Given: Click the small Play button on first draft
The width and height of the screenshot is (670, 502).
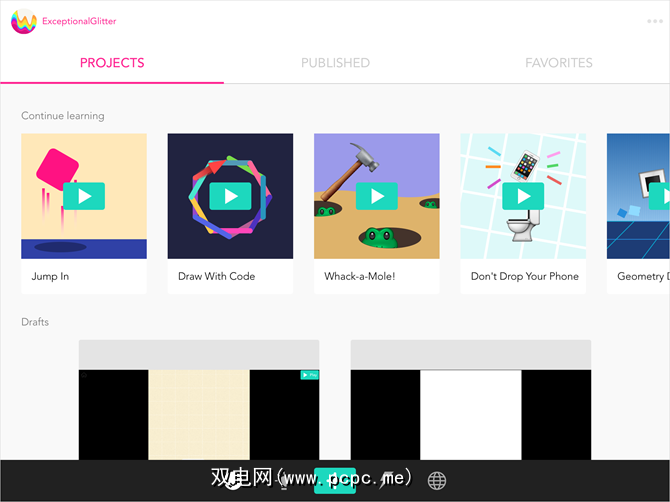Looking at the screenshot, I should click(x=309, y=375).
